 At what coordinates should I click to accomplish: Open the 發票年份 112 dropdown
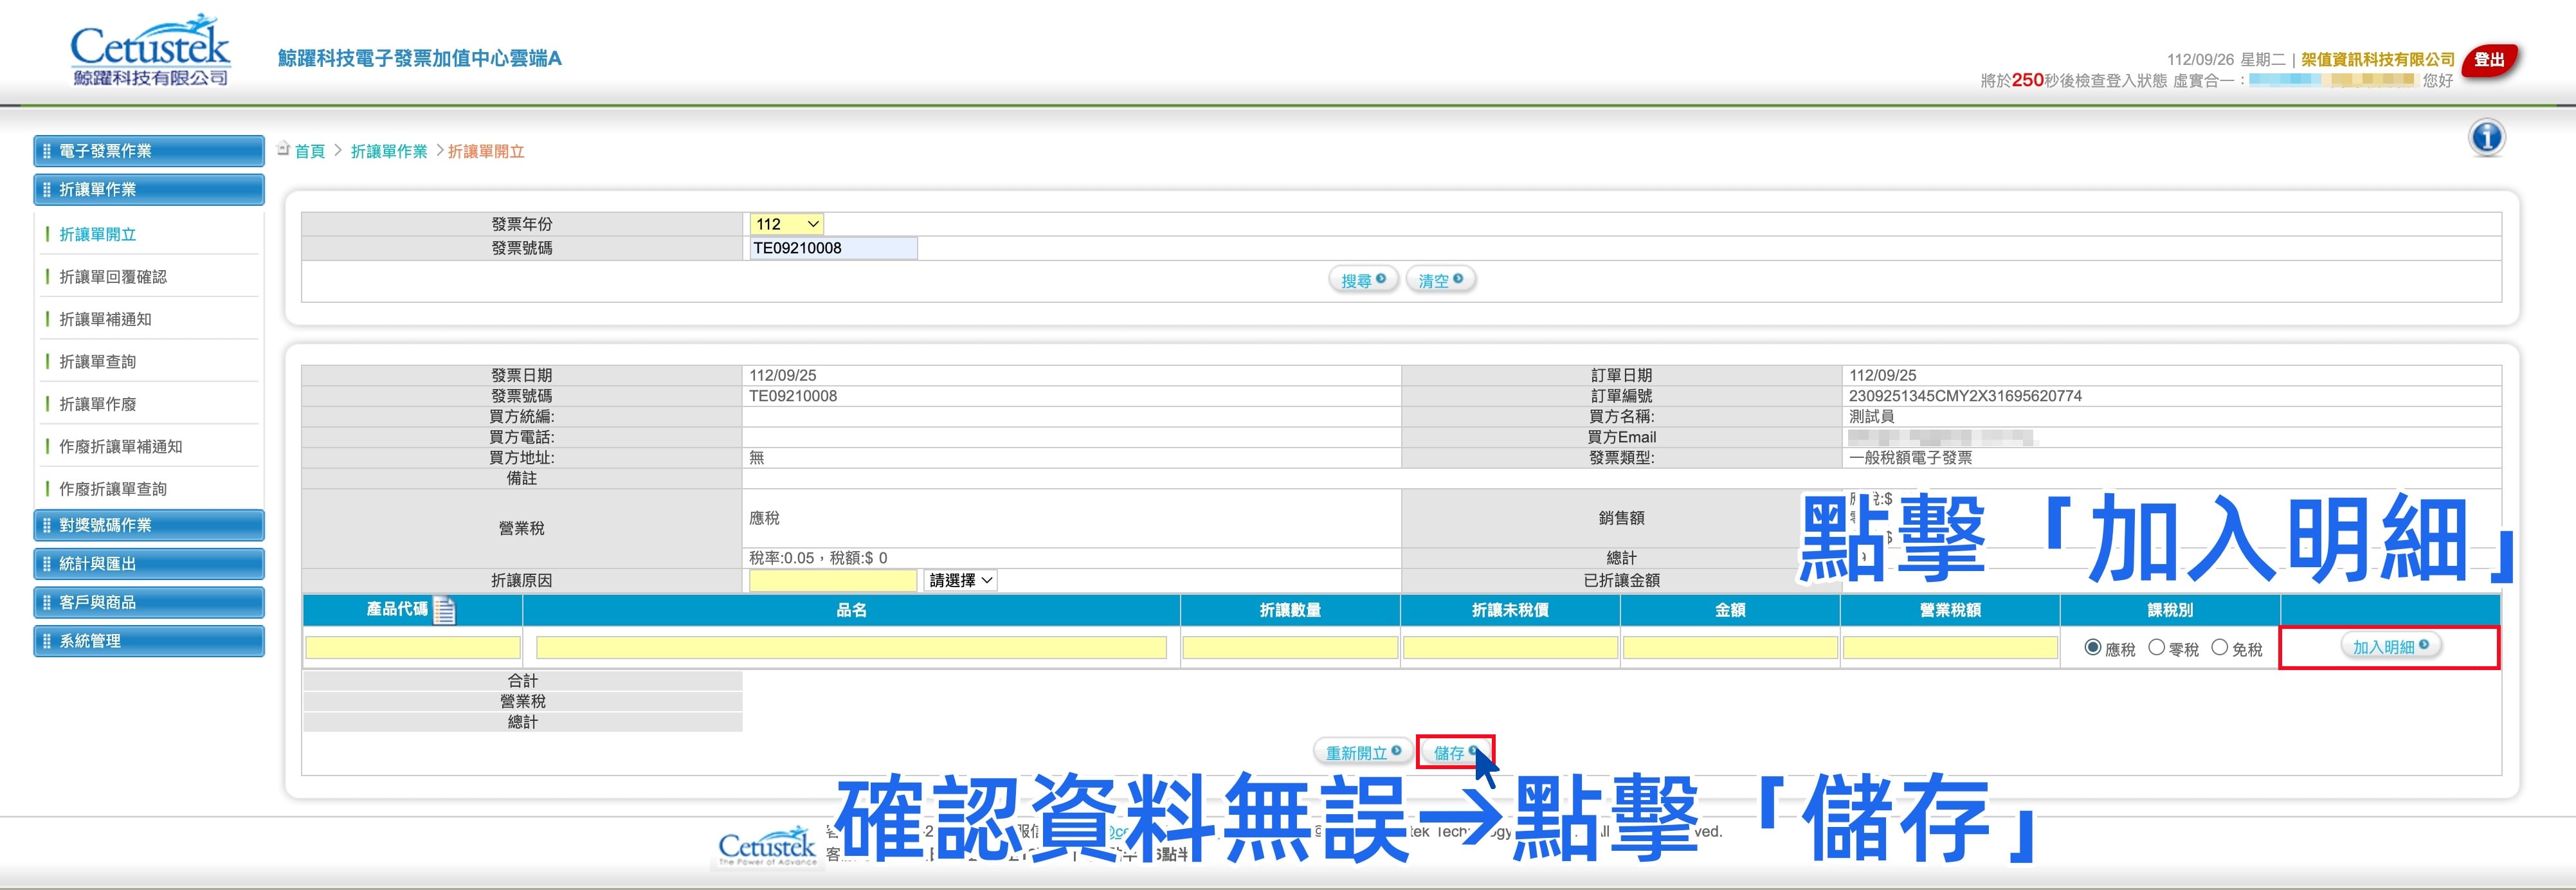786,224
